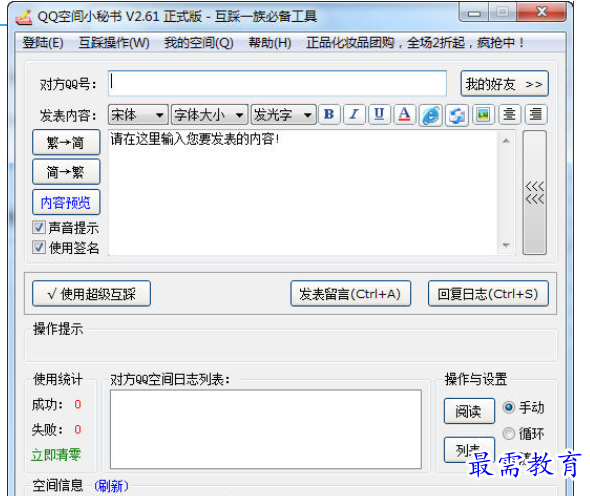
Task: Toggle the 使用签名 checkbox
Action: [39, 247]
